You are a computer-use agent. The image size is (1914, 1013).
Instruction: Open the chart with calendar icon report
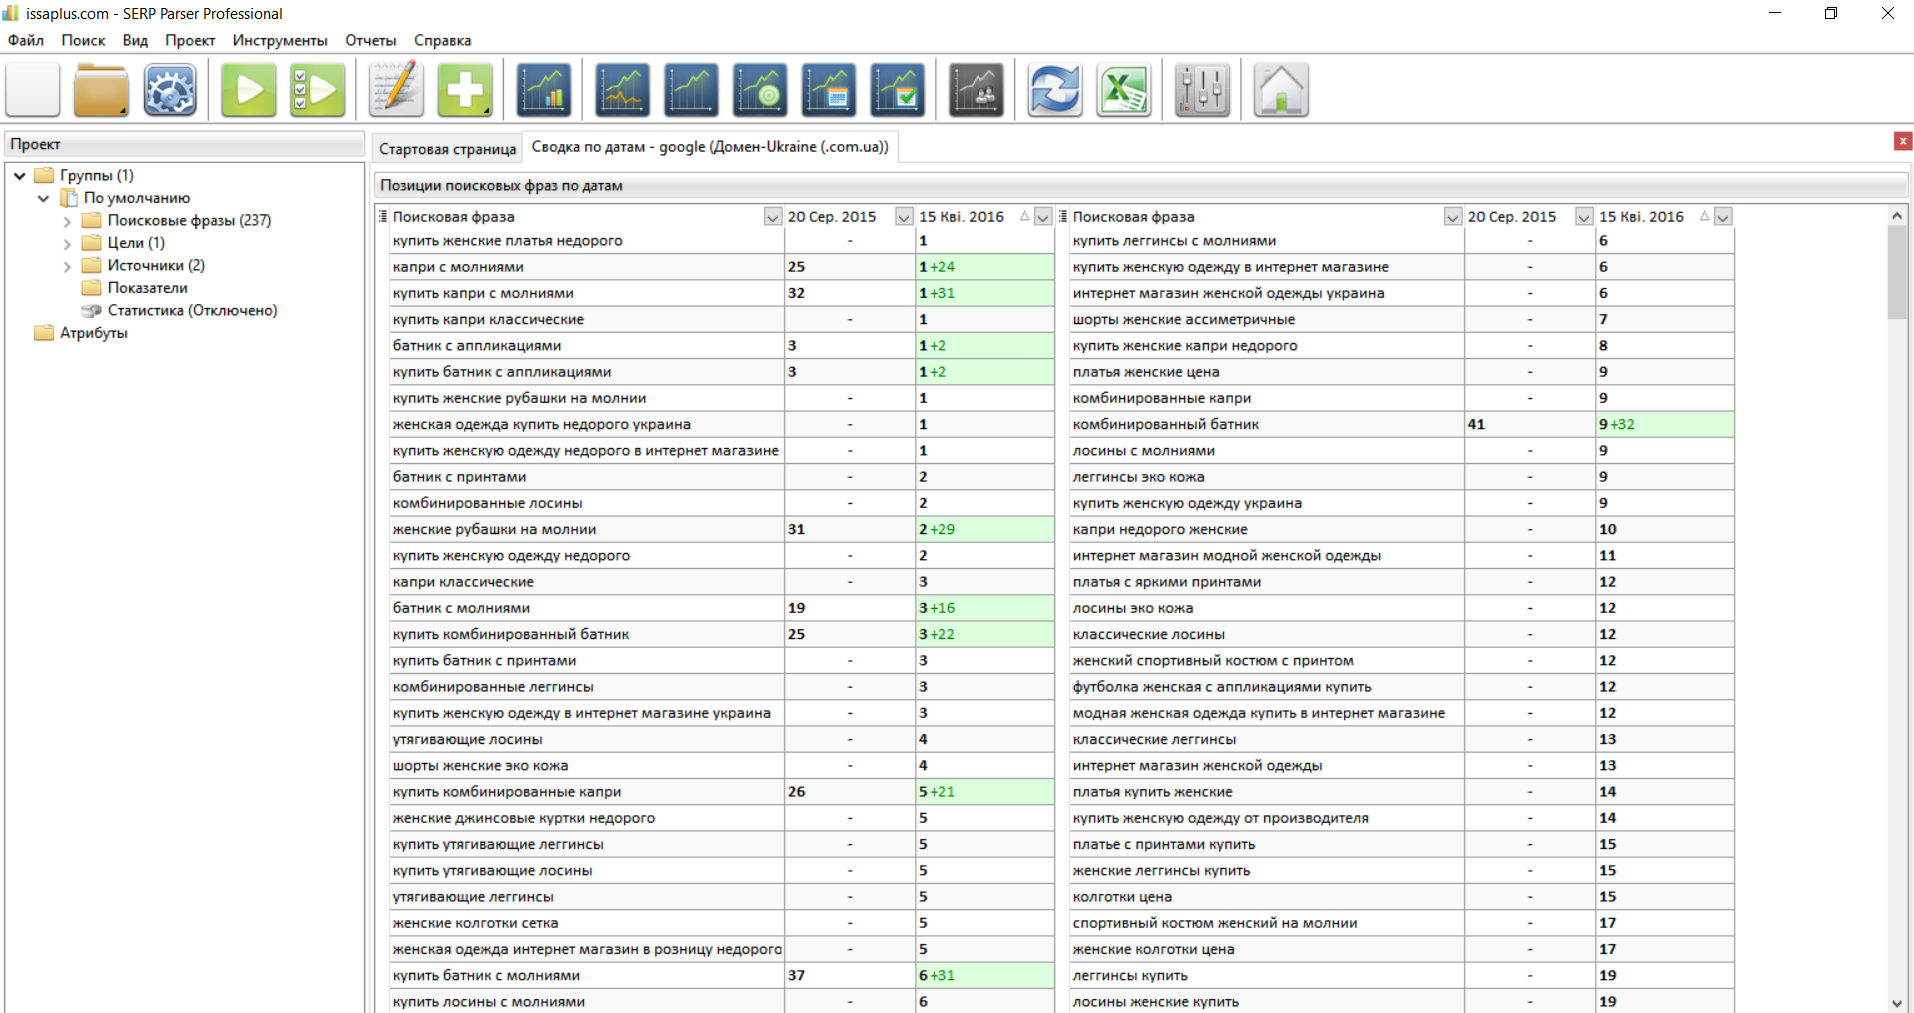829,90
